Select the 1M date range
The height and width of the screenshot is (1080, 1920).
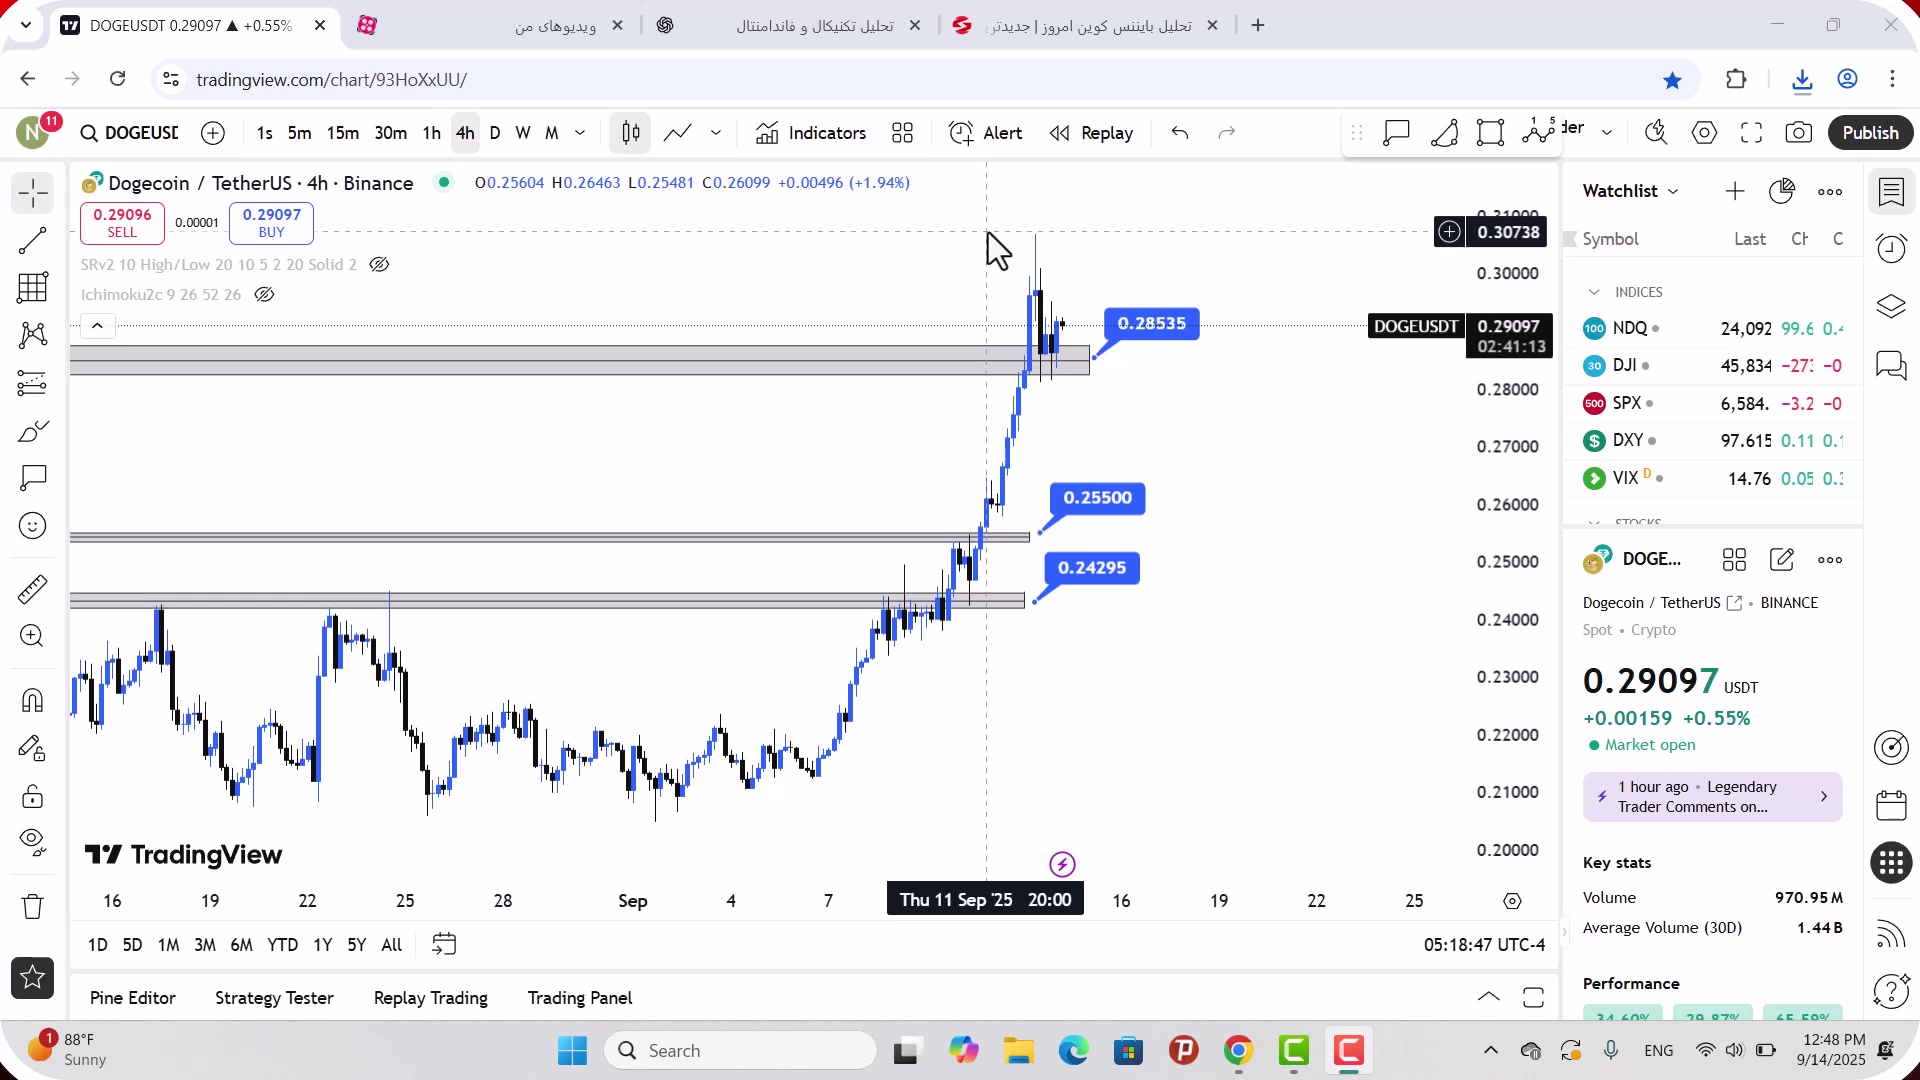[x=168, y=945]
